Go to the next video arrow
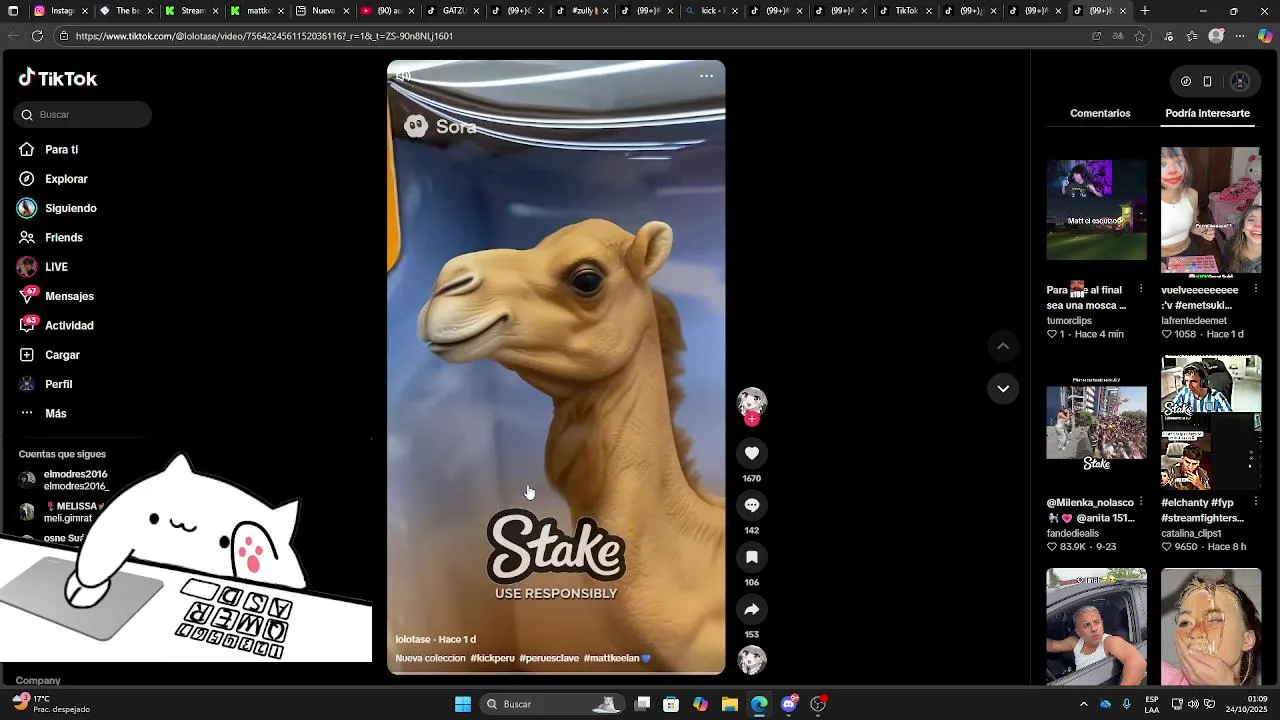 click(1003, 389)
